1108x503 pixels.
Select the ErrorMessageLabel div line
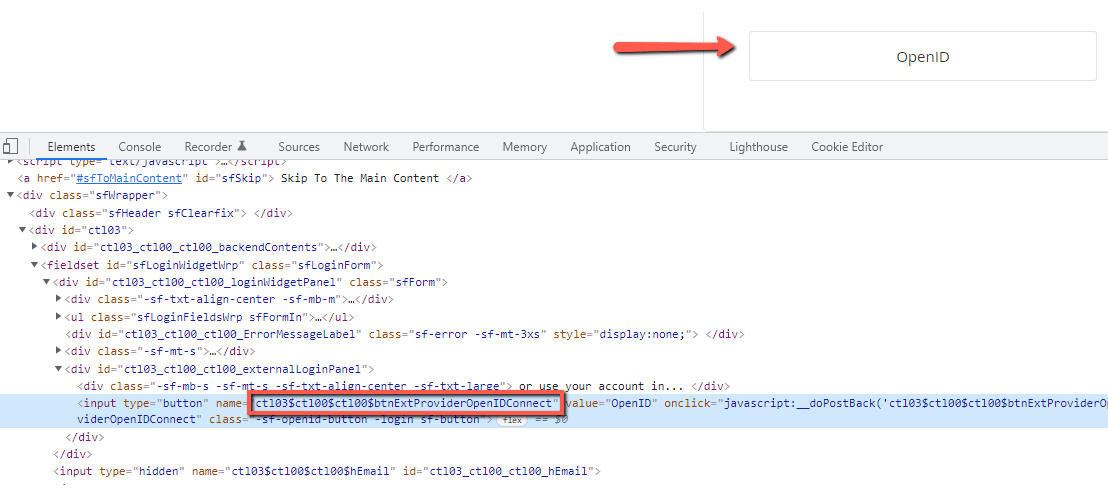point(405,334)
